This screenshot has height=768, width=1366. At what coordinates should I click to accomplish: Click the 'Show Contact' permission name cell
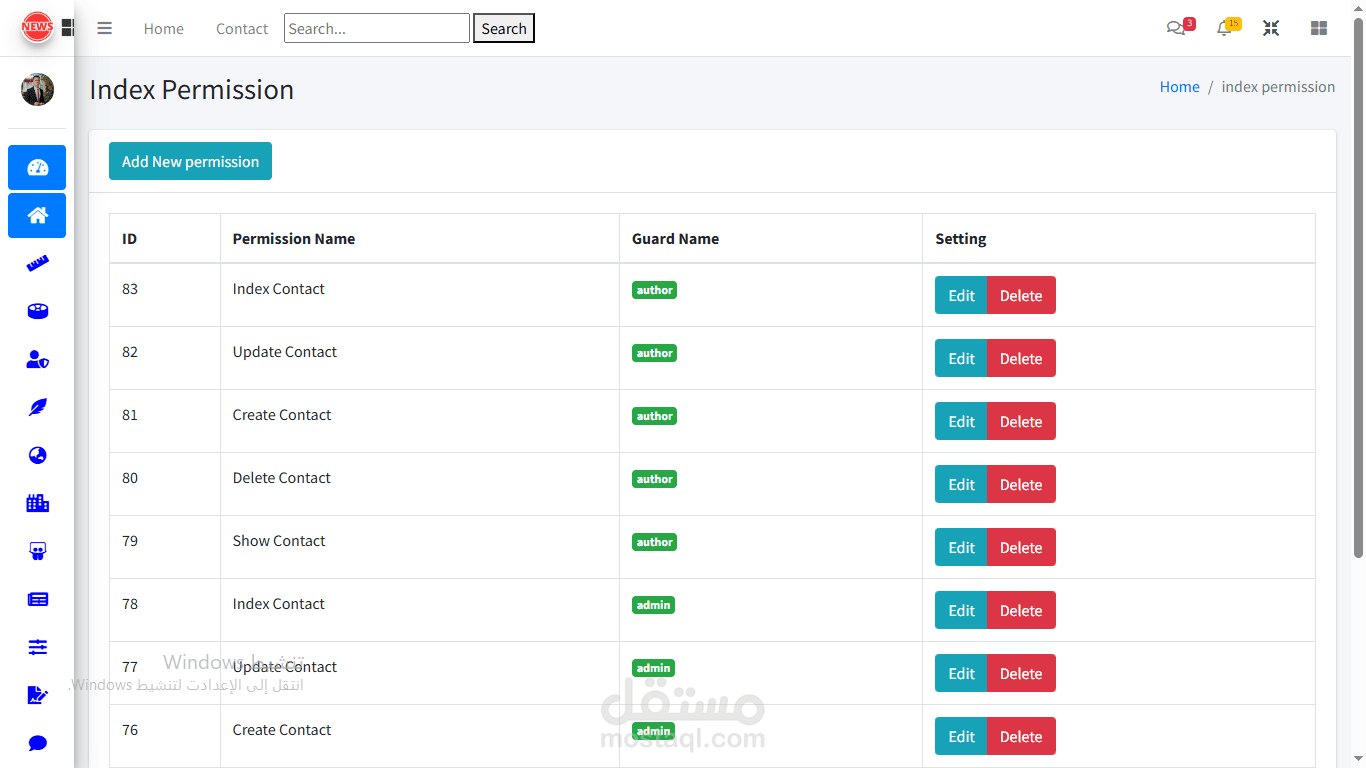pos(419,547)
